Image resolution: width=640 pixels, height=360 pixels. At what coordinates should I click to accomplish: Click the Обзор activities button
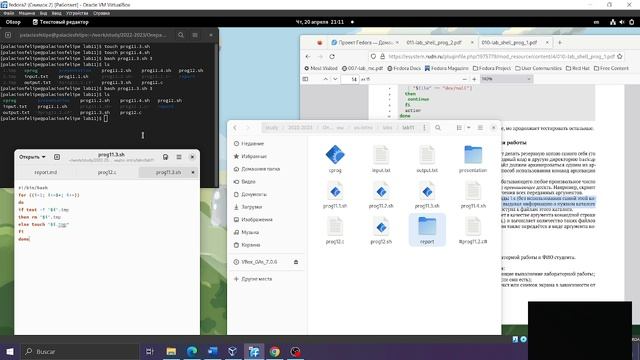click(x=13, y=22)
